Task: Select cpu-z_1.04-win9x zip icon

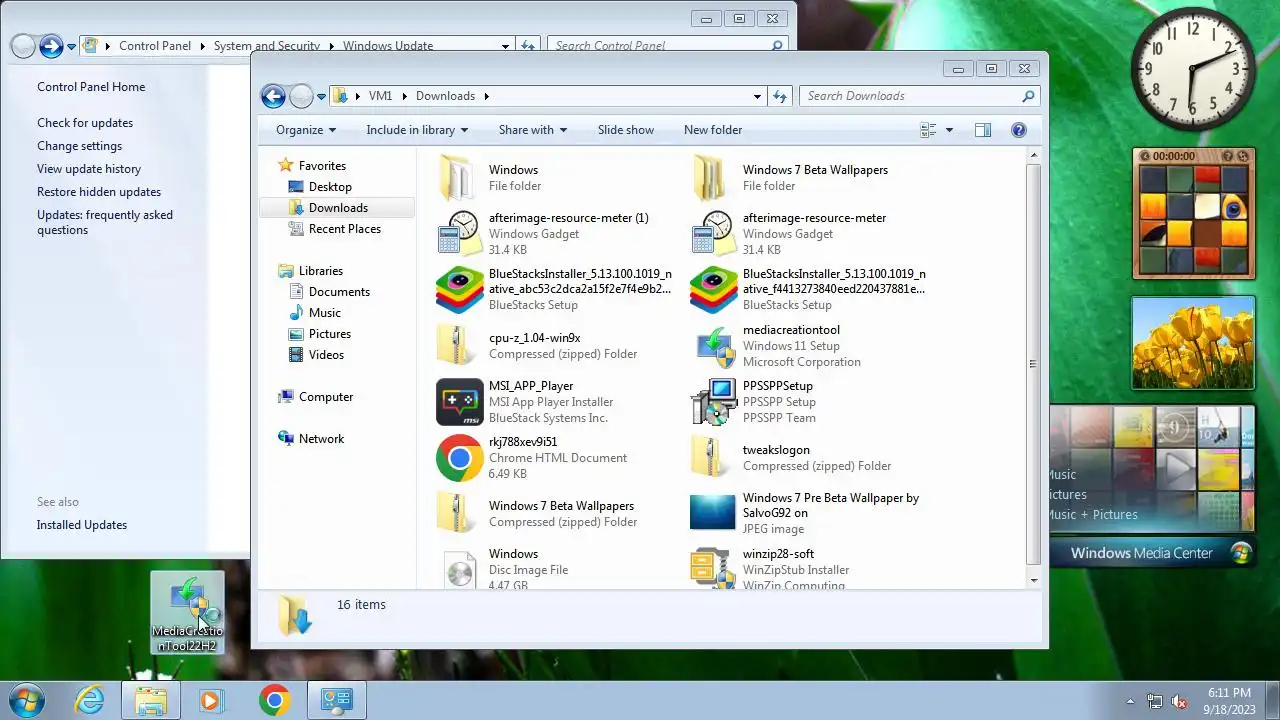Action: (x=458, y=346)
